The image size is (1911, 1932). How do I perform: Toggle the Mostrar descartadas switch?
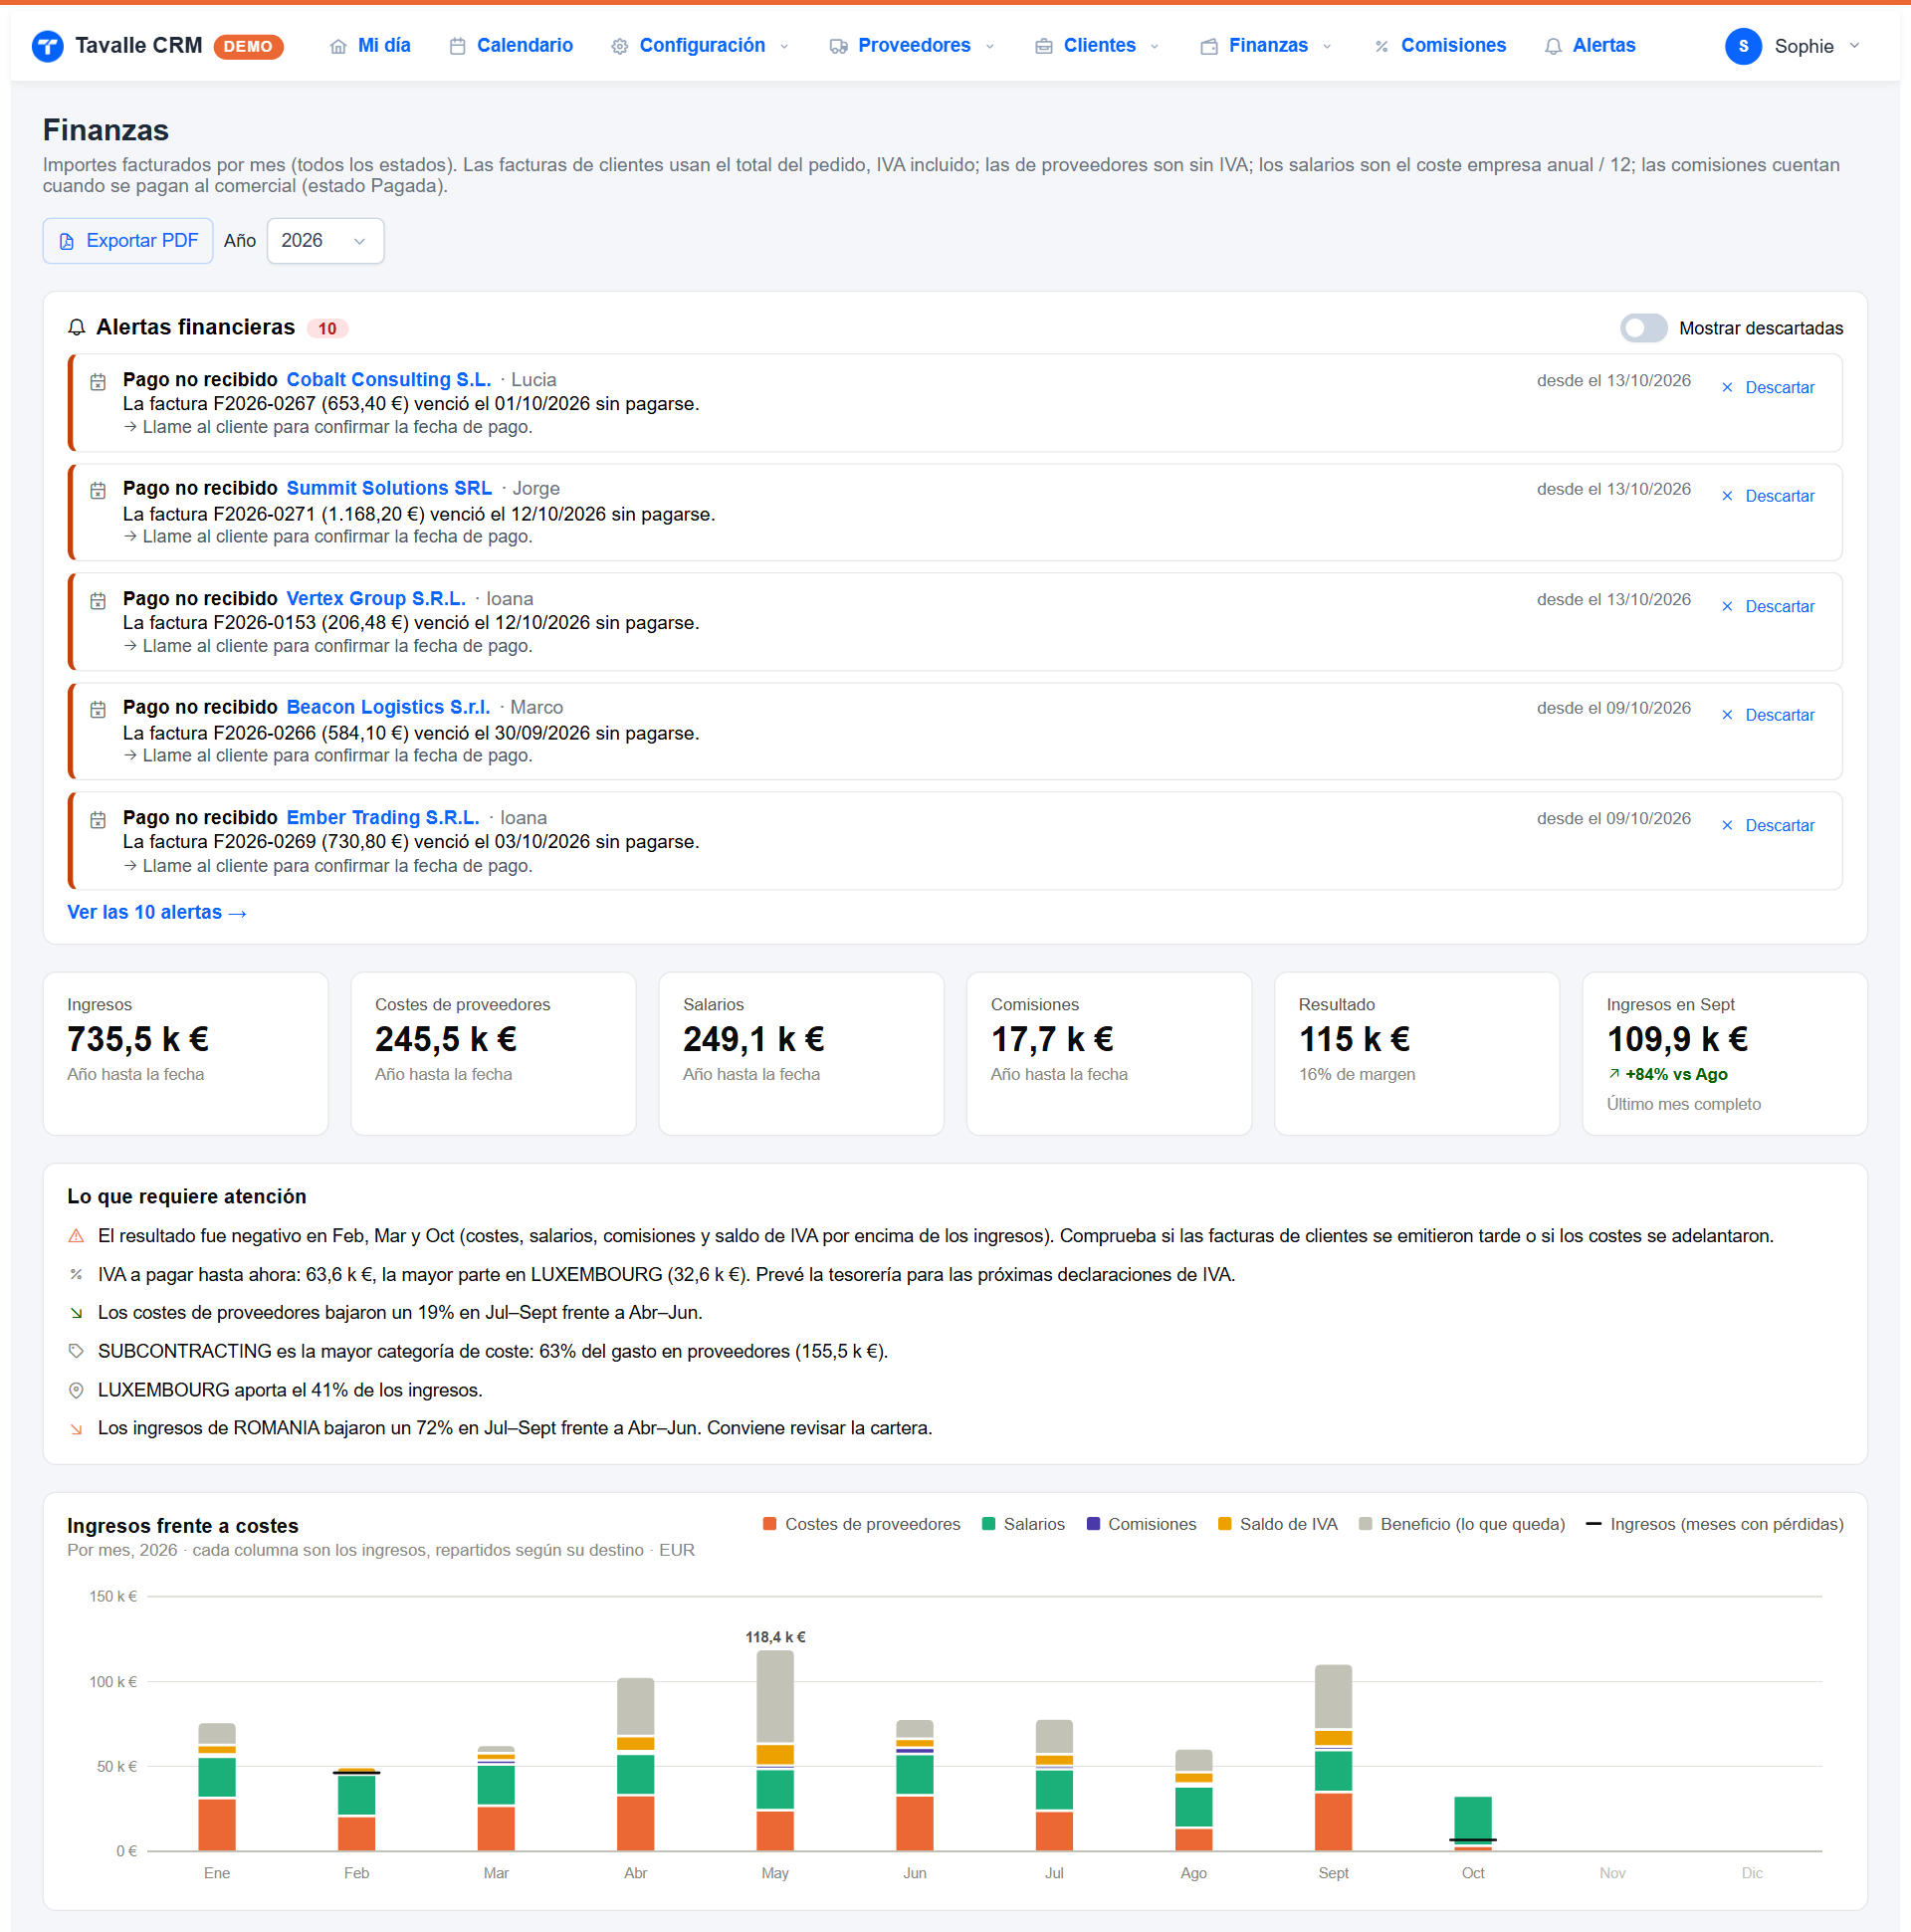coord(1642,328)
